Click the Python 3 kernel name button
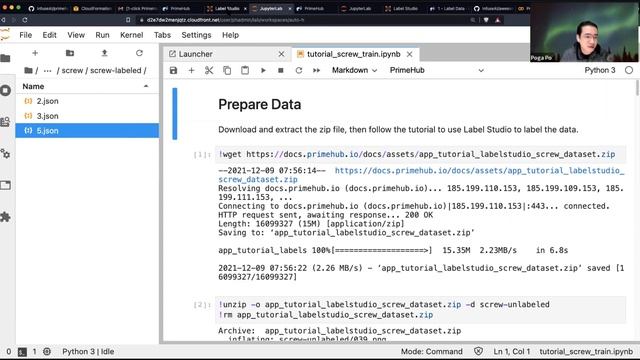Viewport: 640px width, 360px height. coord(600,70)
